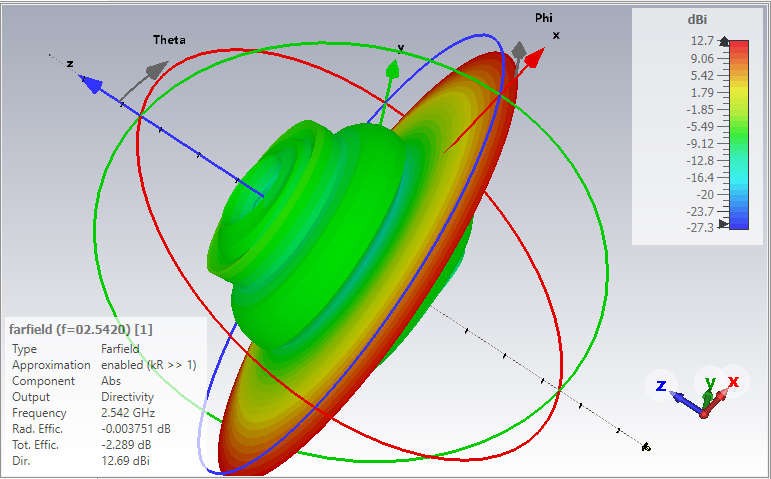Select the upper limit marker at 12.7

point(724,41)
